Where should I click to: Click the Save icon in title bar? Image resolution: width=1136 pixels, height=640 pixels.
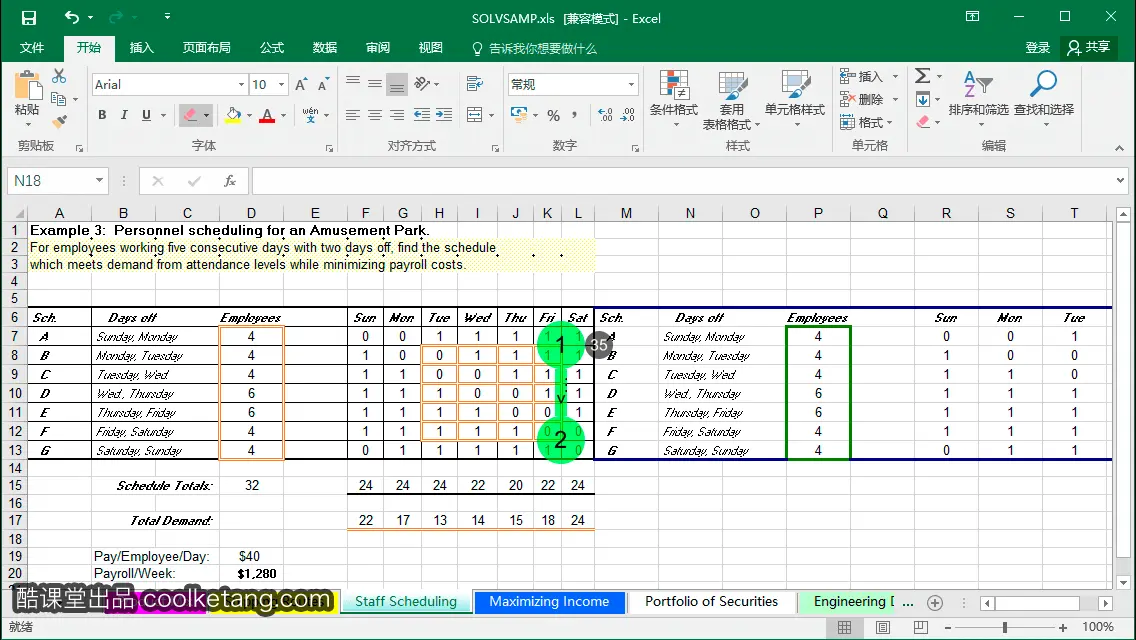(x=28, y=18)
